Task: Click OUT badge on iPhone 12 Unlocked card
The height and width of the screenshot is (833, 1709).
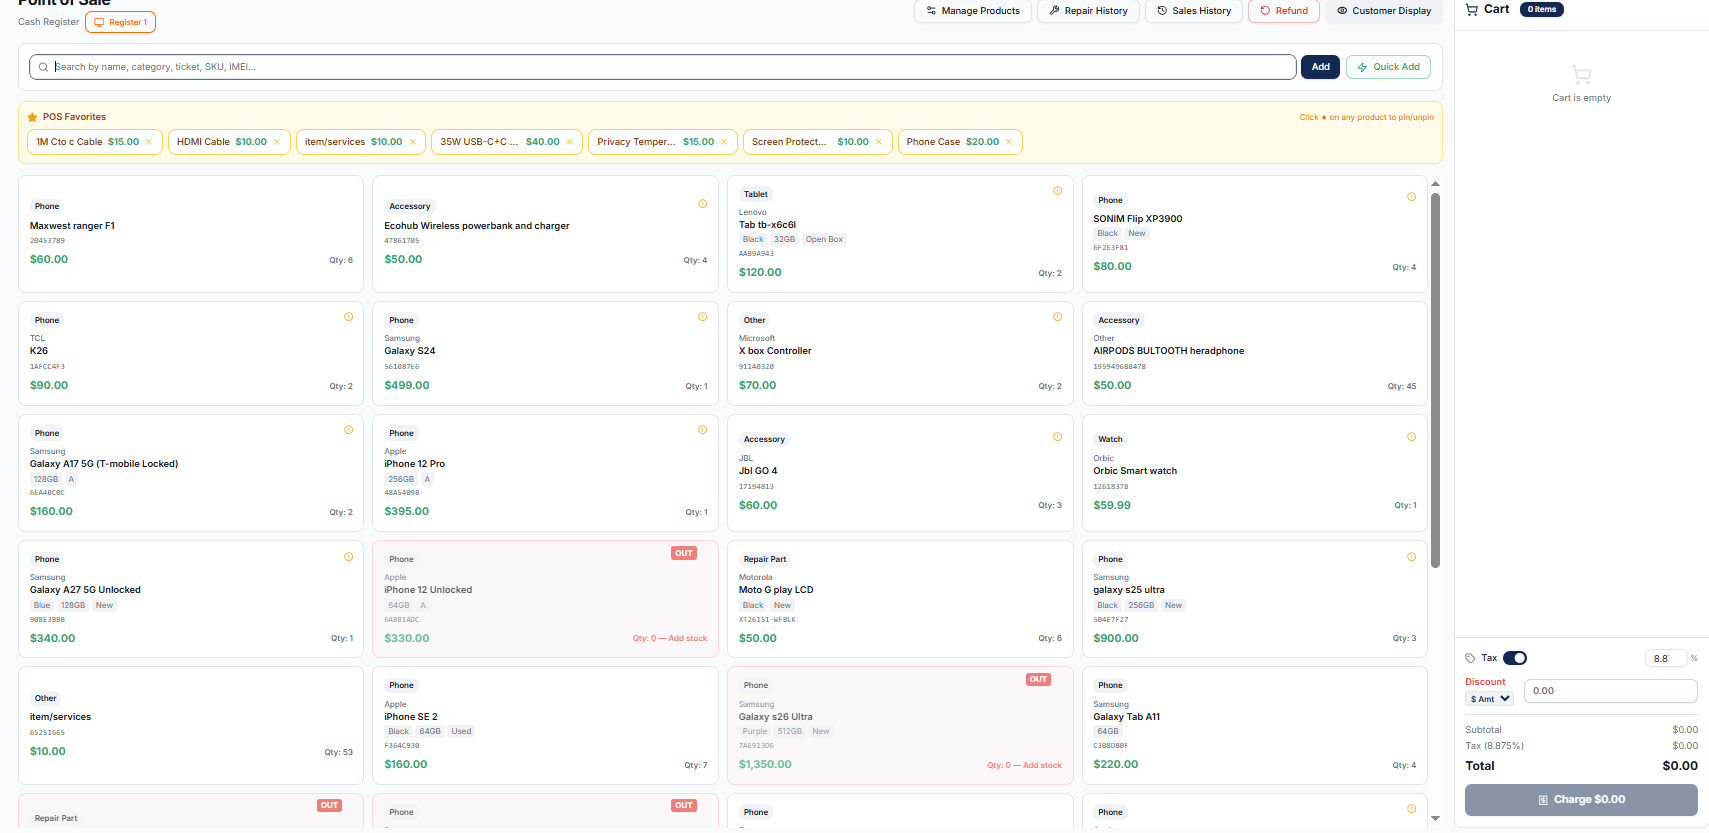Action: coord(684,553)
